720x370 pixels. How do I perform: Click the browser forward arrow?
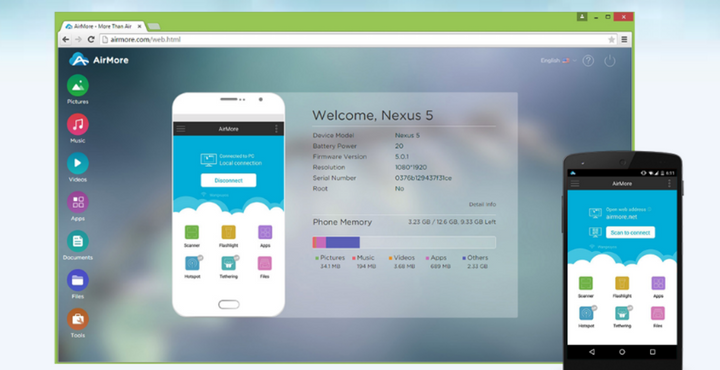(78, 39)
